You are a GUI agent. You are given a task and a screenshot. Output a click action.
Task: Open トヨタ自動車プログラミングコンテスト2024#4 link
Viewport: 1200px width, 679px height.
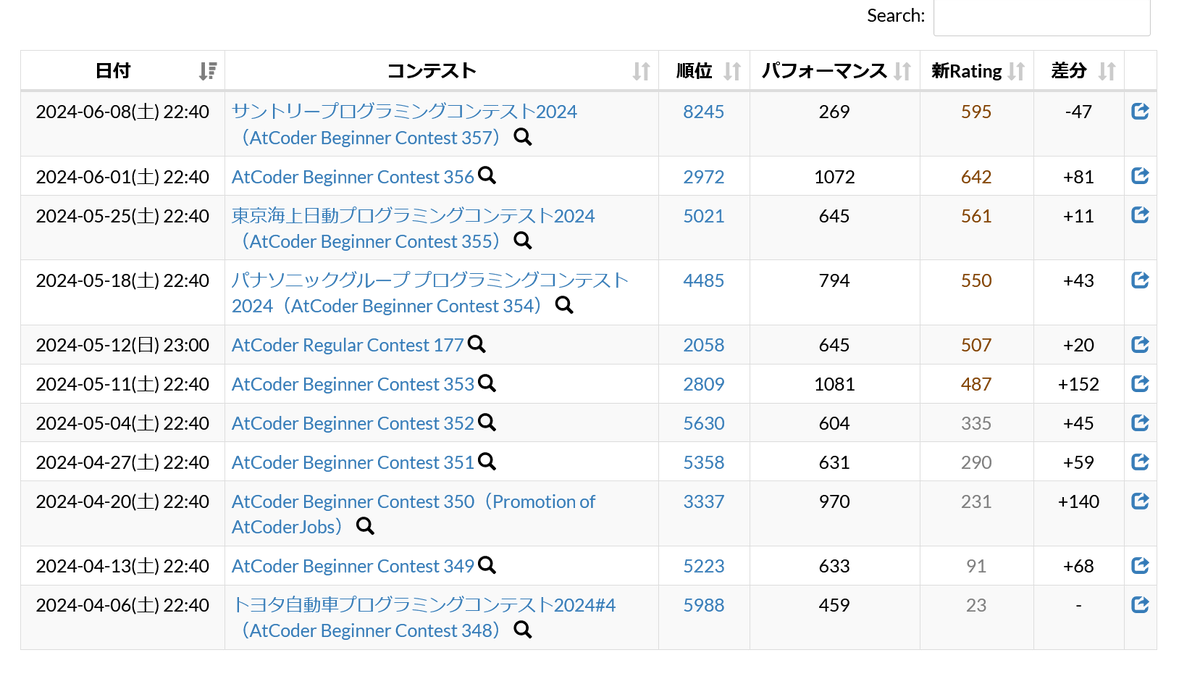click(x=424, y=618)
